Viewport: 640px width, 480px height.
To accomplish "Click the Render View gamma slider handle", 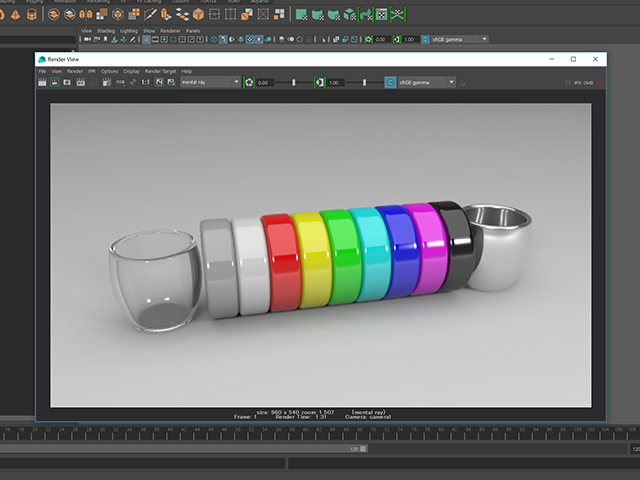I will (364, 82).
